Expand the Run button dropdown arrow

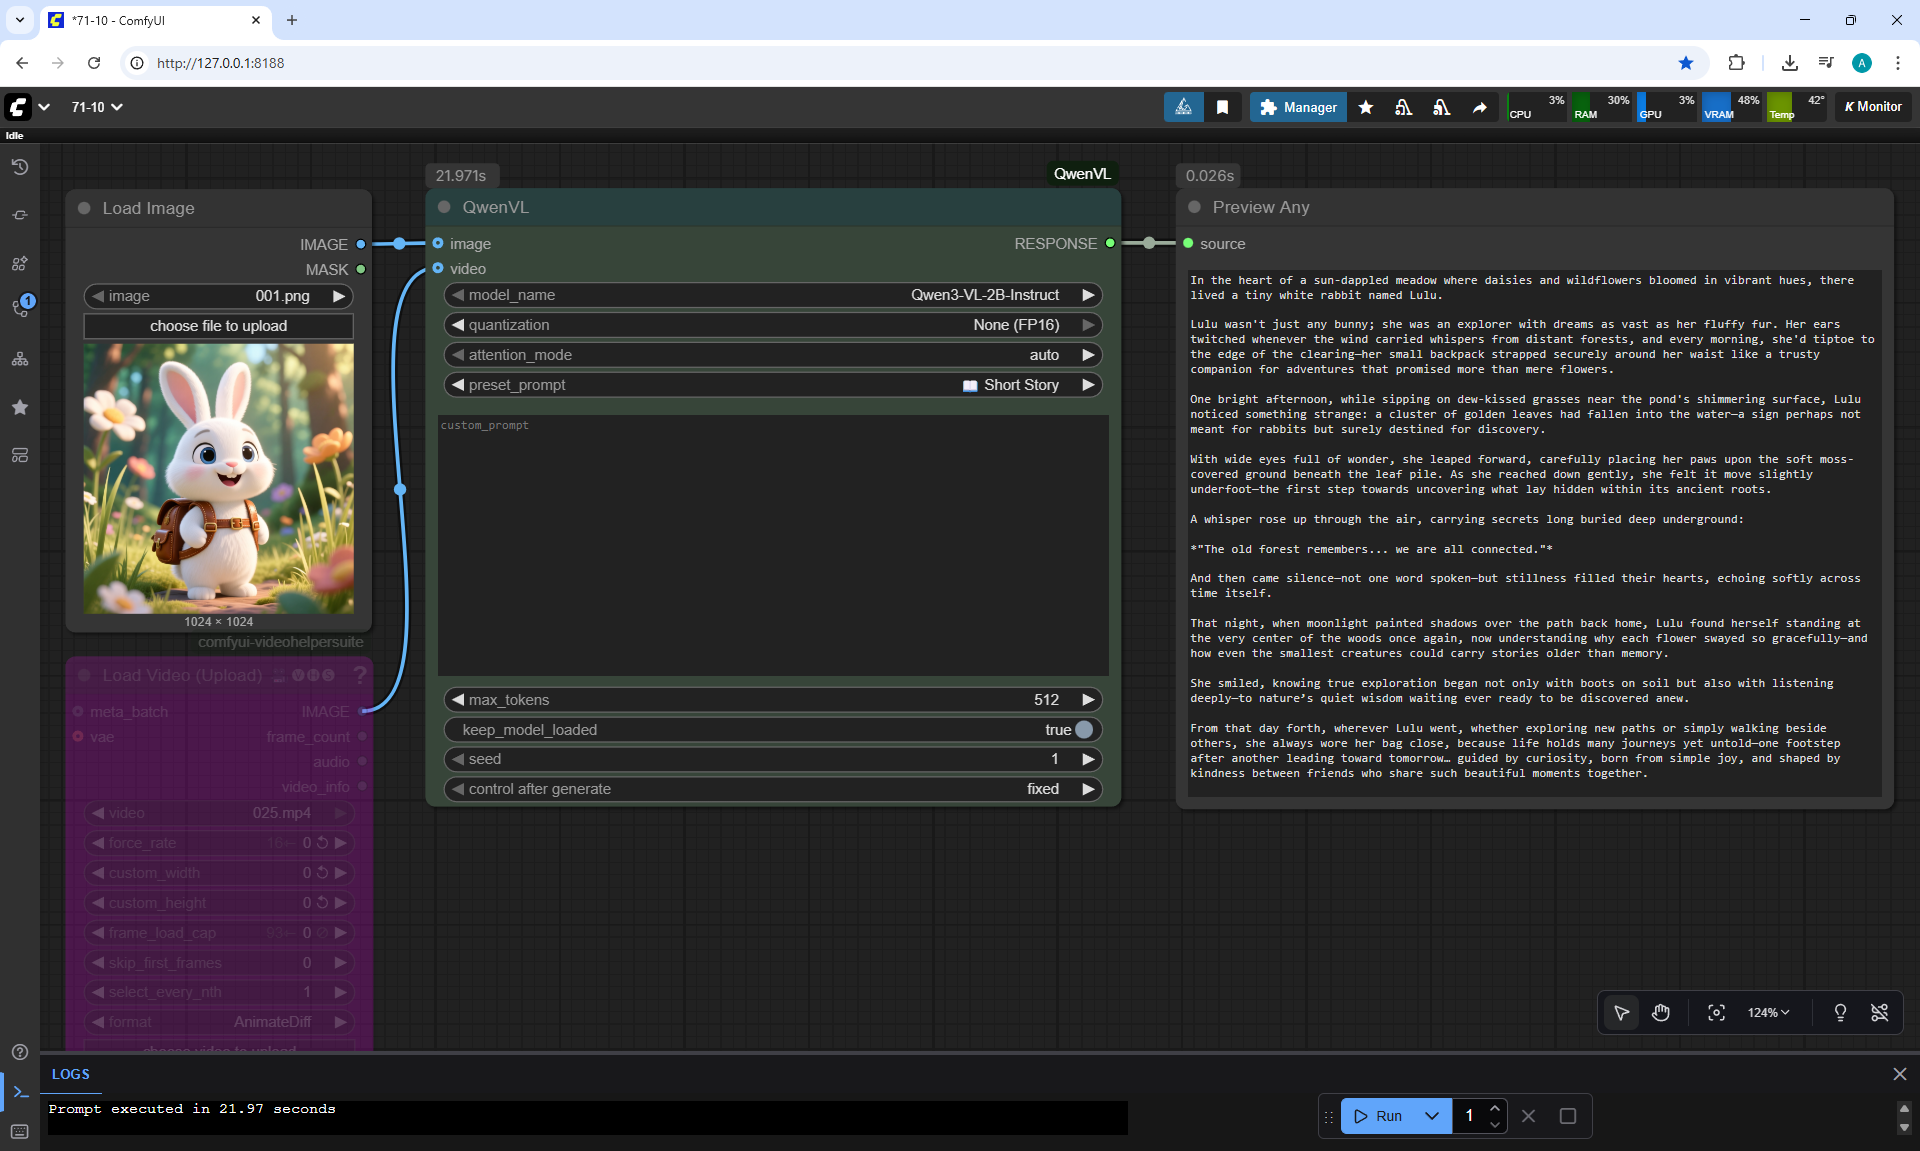pos(1431,1116)
